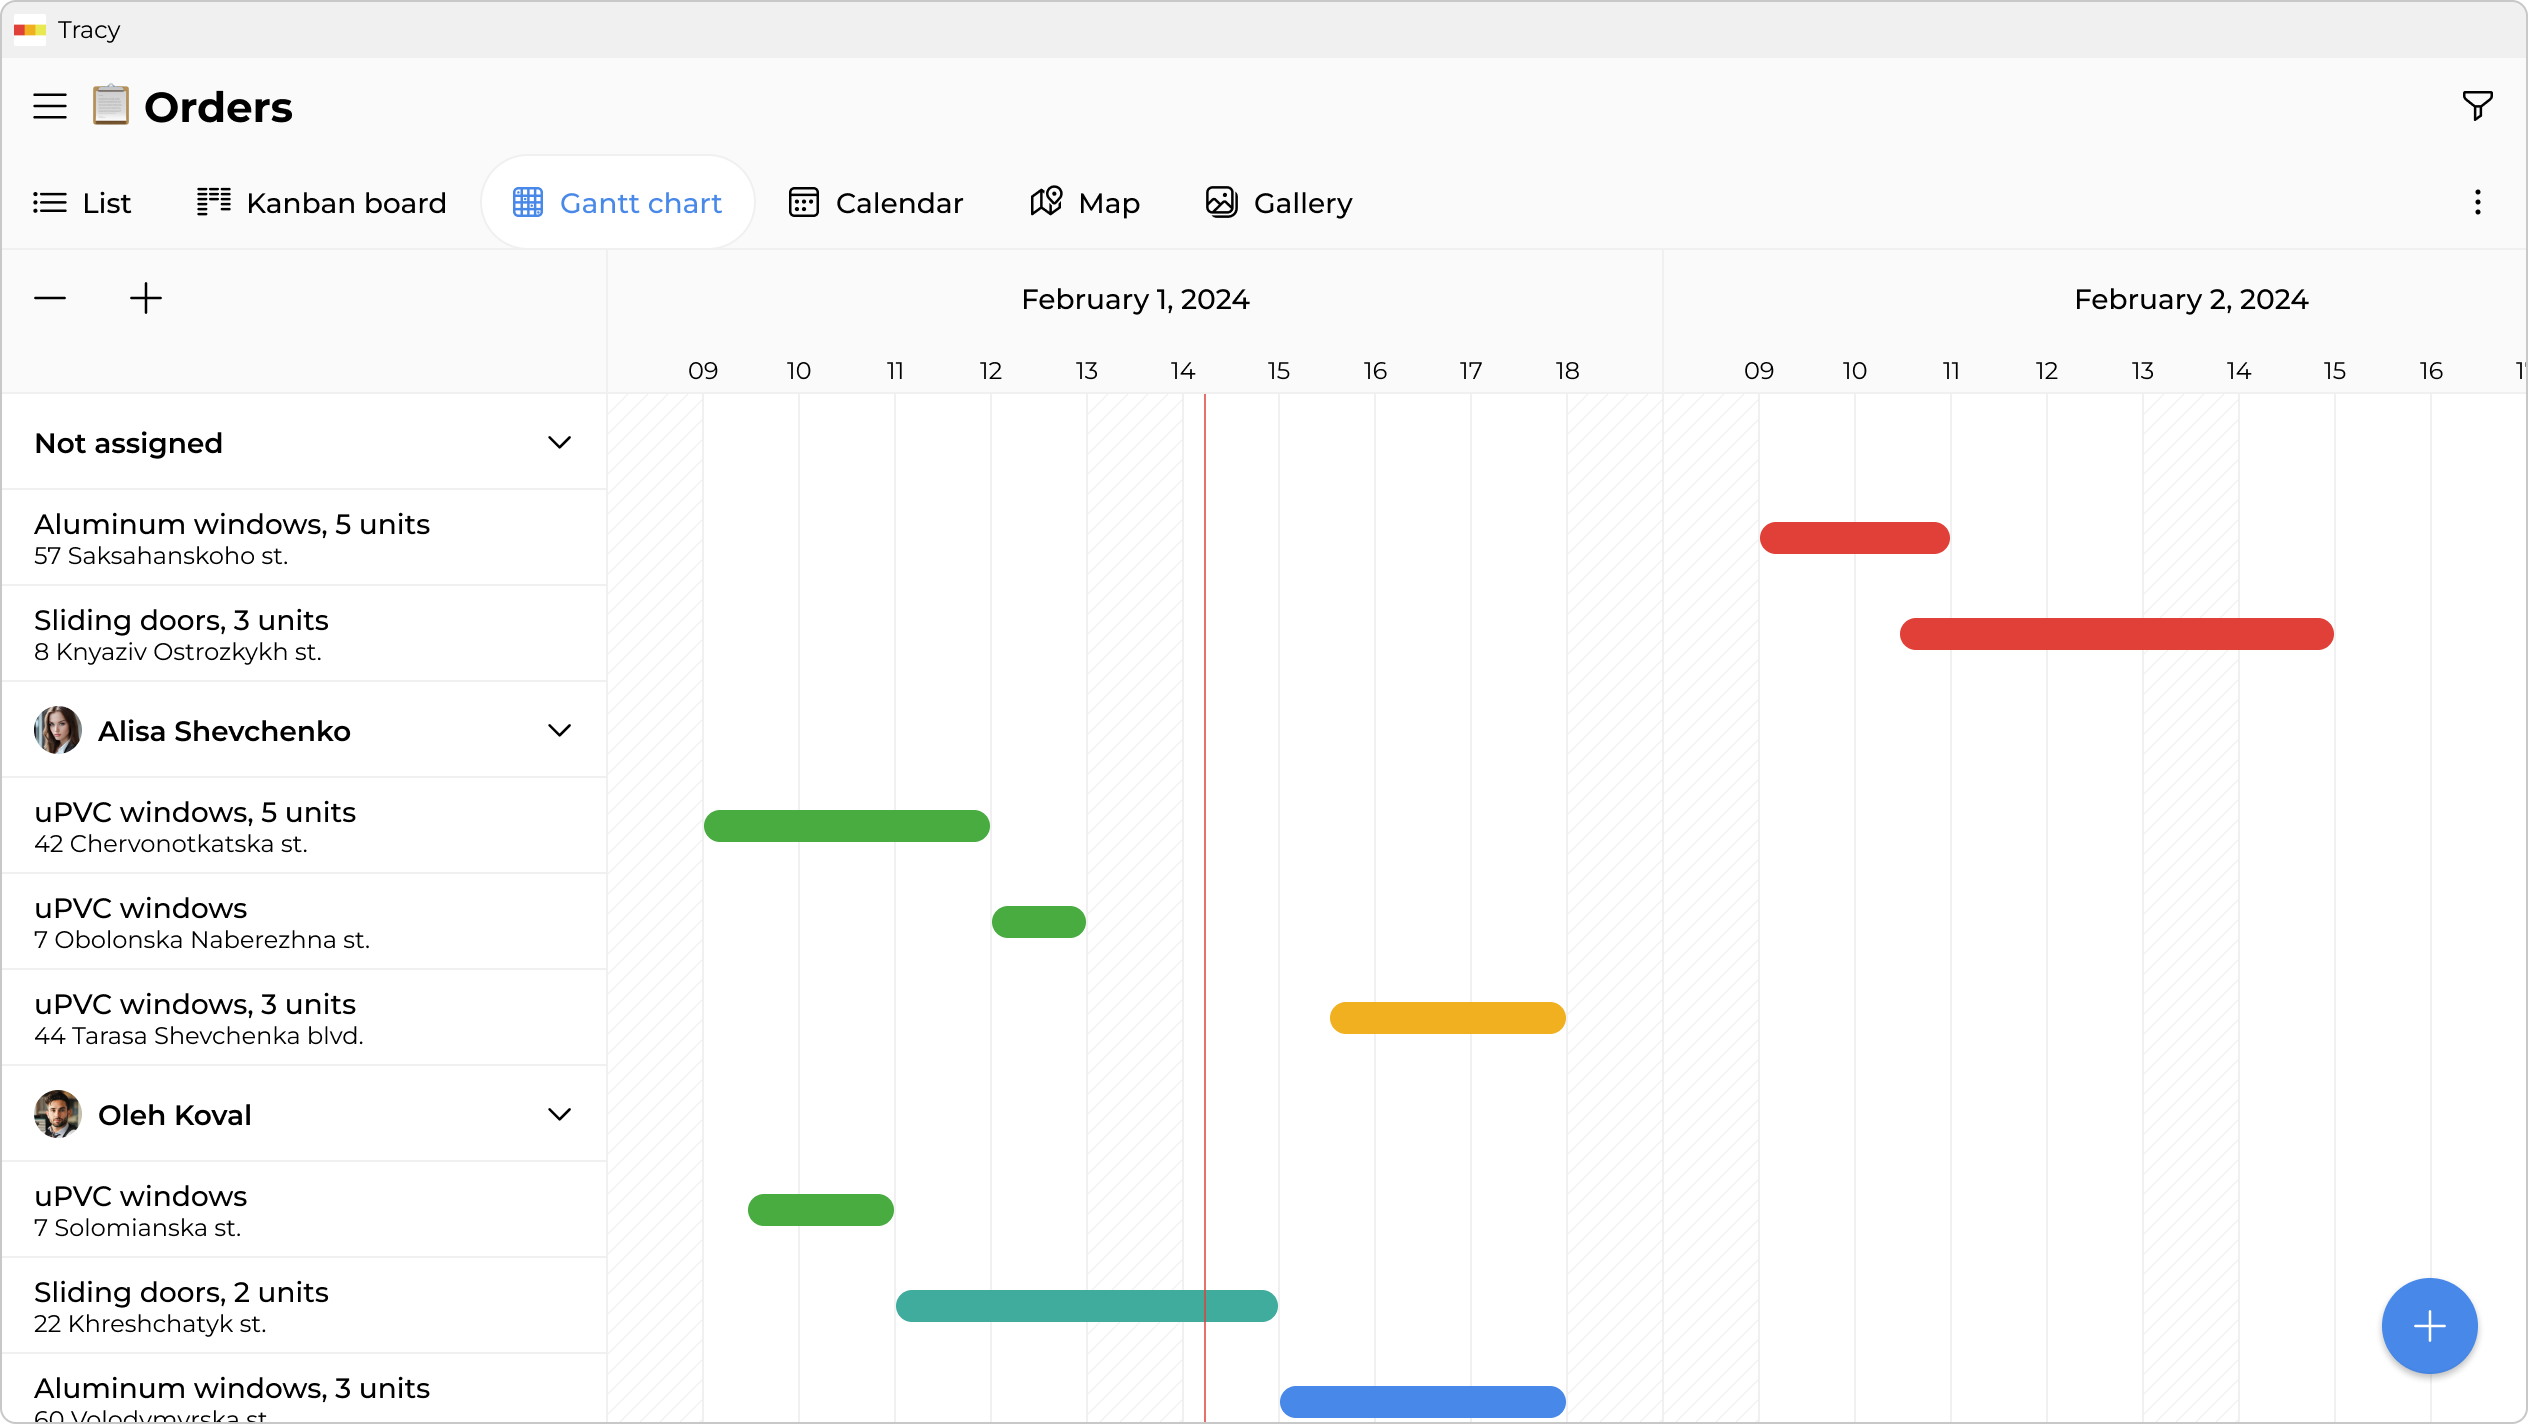Click the Gallery view icon

1220,202
